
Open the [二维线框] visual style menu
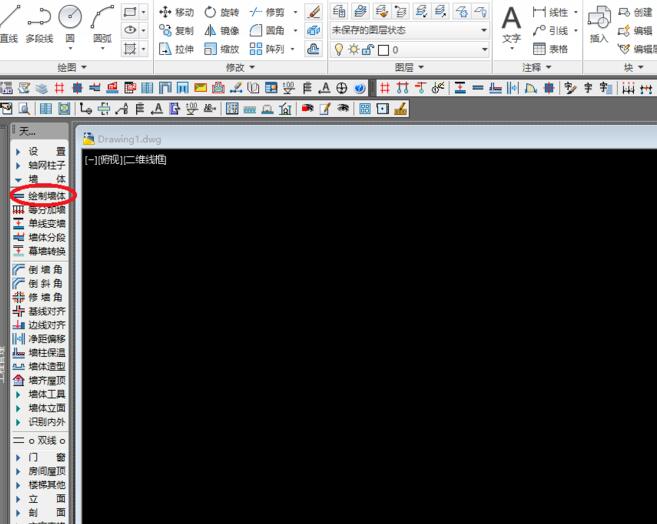[x=145, y=160]
